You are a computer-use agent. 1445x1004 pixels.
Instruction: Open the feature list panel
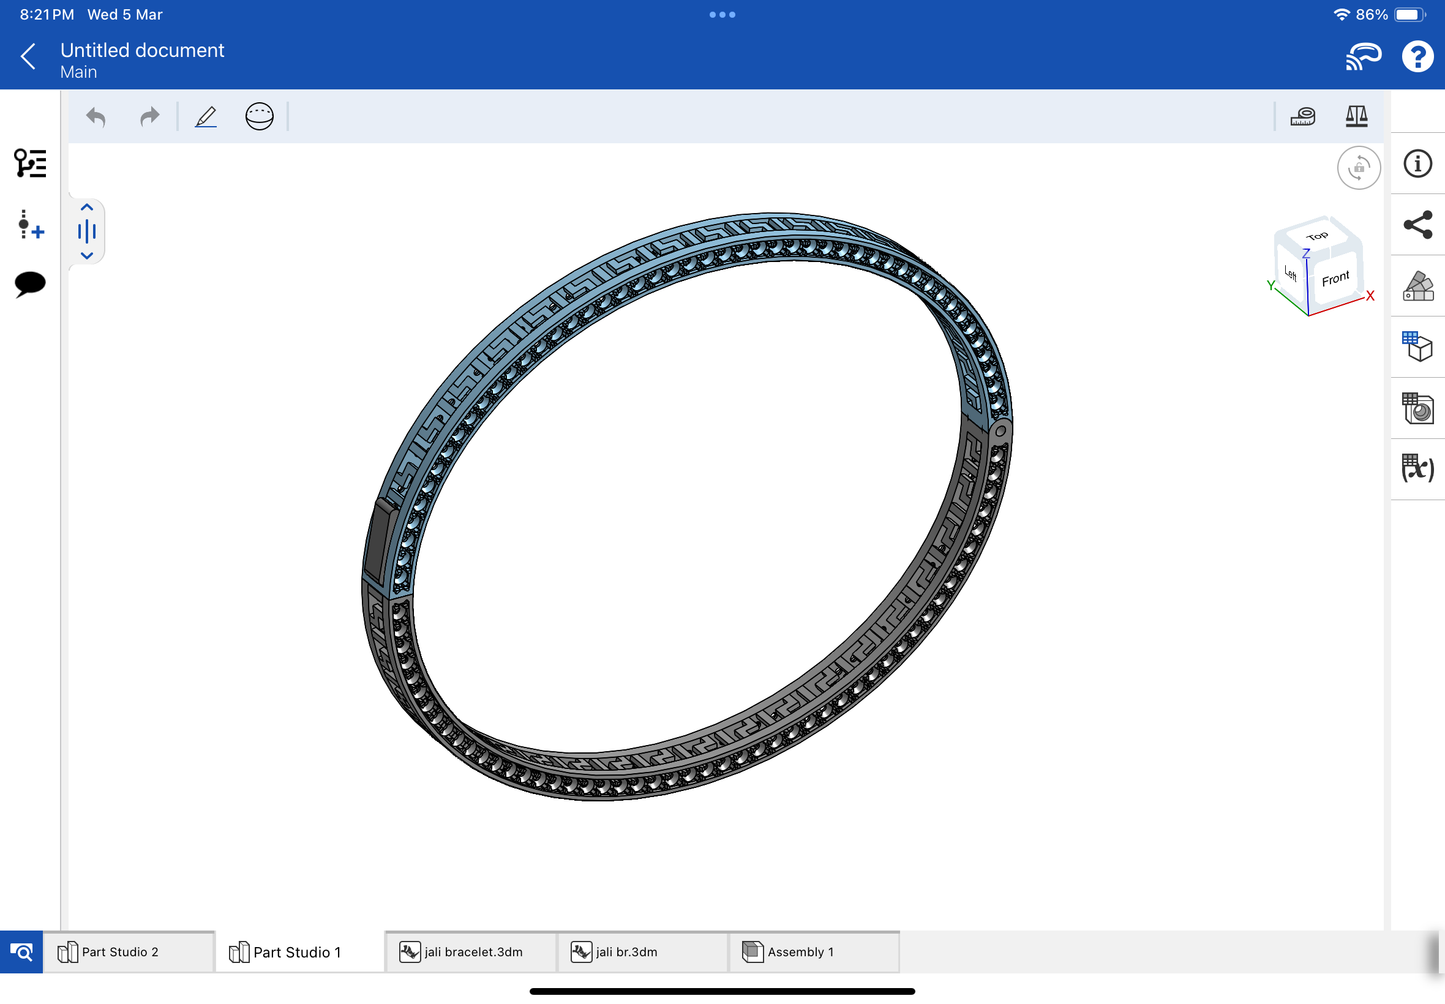click(30, 163)
